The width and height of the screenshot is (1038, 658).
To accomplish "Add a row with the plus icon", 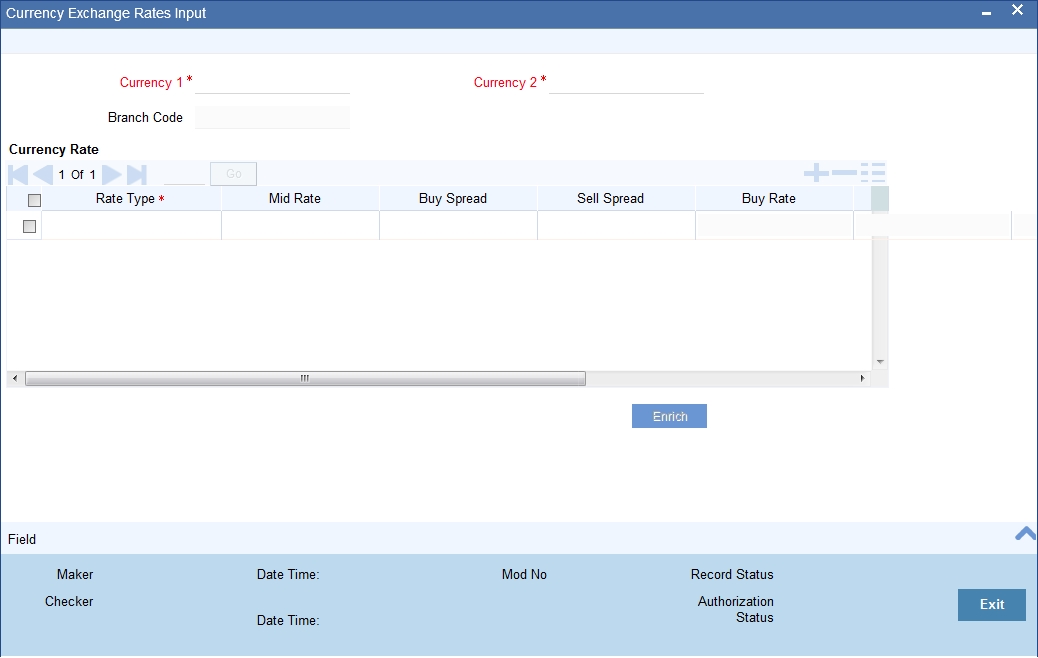I will 816,173.
